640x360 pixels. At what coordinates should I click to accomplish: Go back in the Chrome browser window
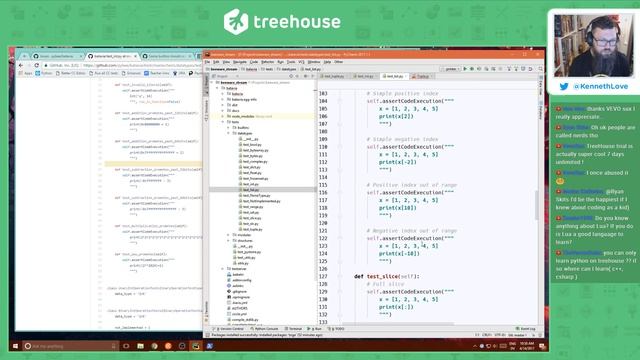point(21,65)
